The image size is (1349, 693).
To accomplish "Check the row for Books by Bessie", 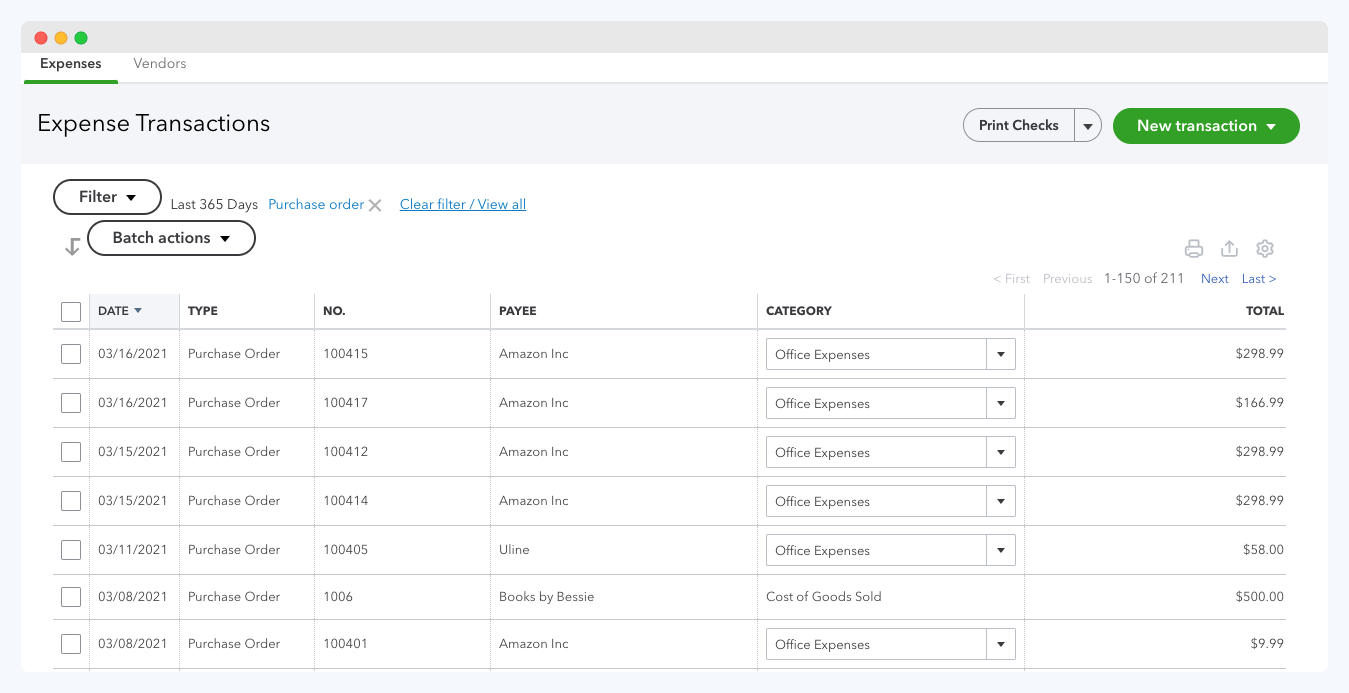I will click(x=70, y=596).
